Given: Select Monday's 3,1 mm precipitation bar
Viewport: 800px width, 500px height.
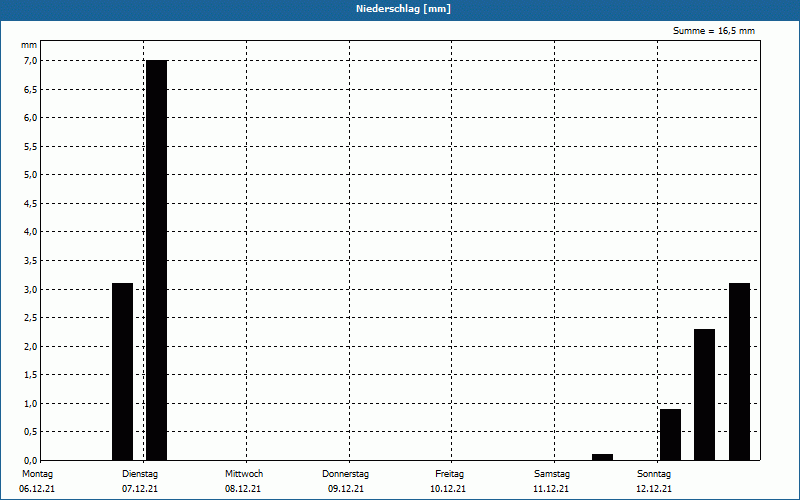Looking at the screenshot, I should pos(122,371).
